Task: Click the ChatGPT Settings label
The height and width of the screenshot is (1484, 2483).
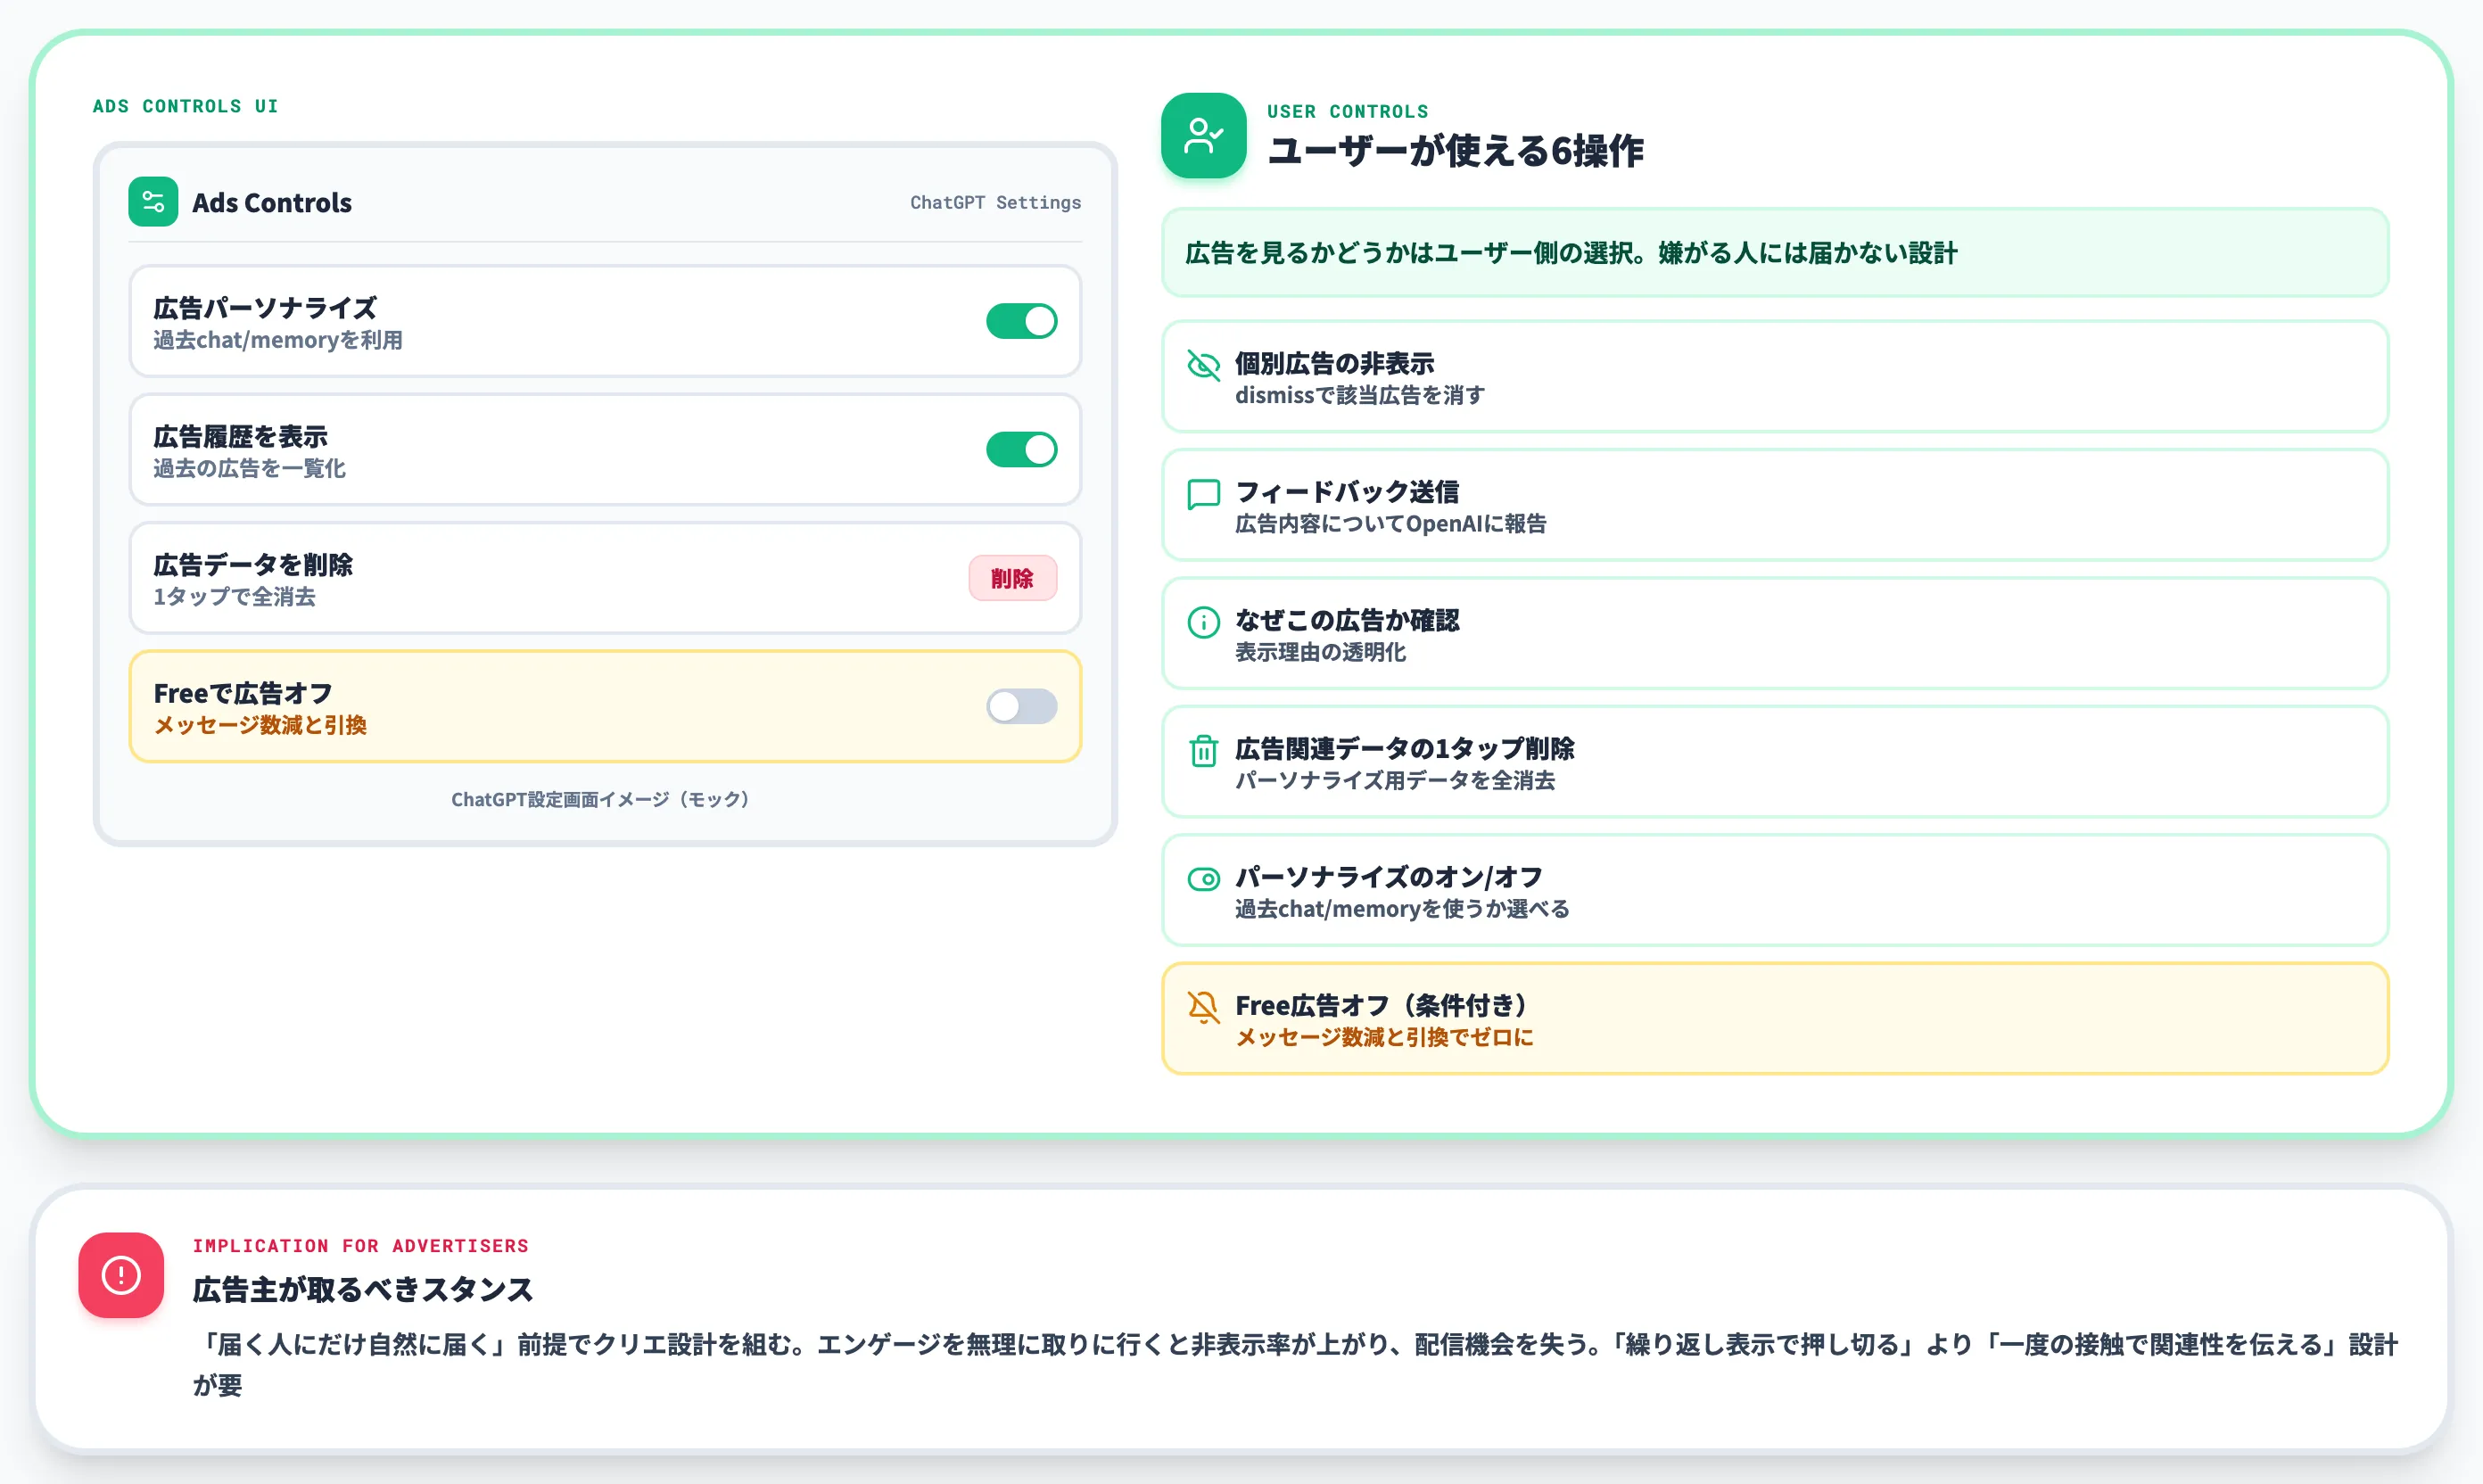Action: click(x=995, y=202)
